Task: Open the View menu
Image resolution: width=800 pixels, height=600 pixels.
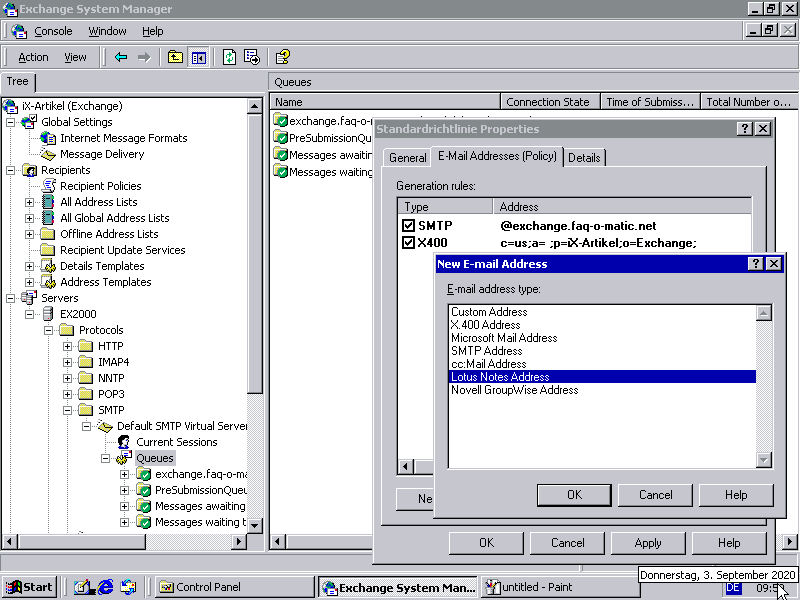Action: point(75,57)
